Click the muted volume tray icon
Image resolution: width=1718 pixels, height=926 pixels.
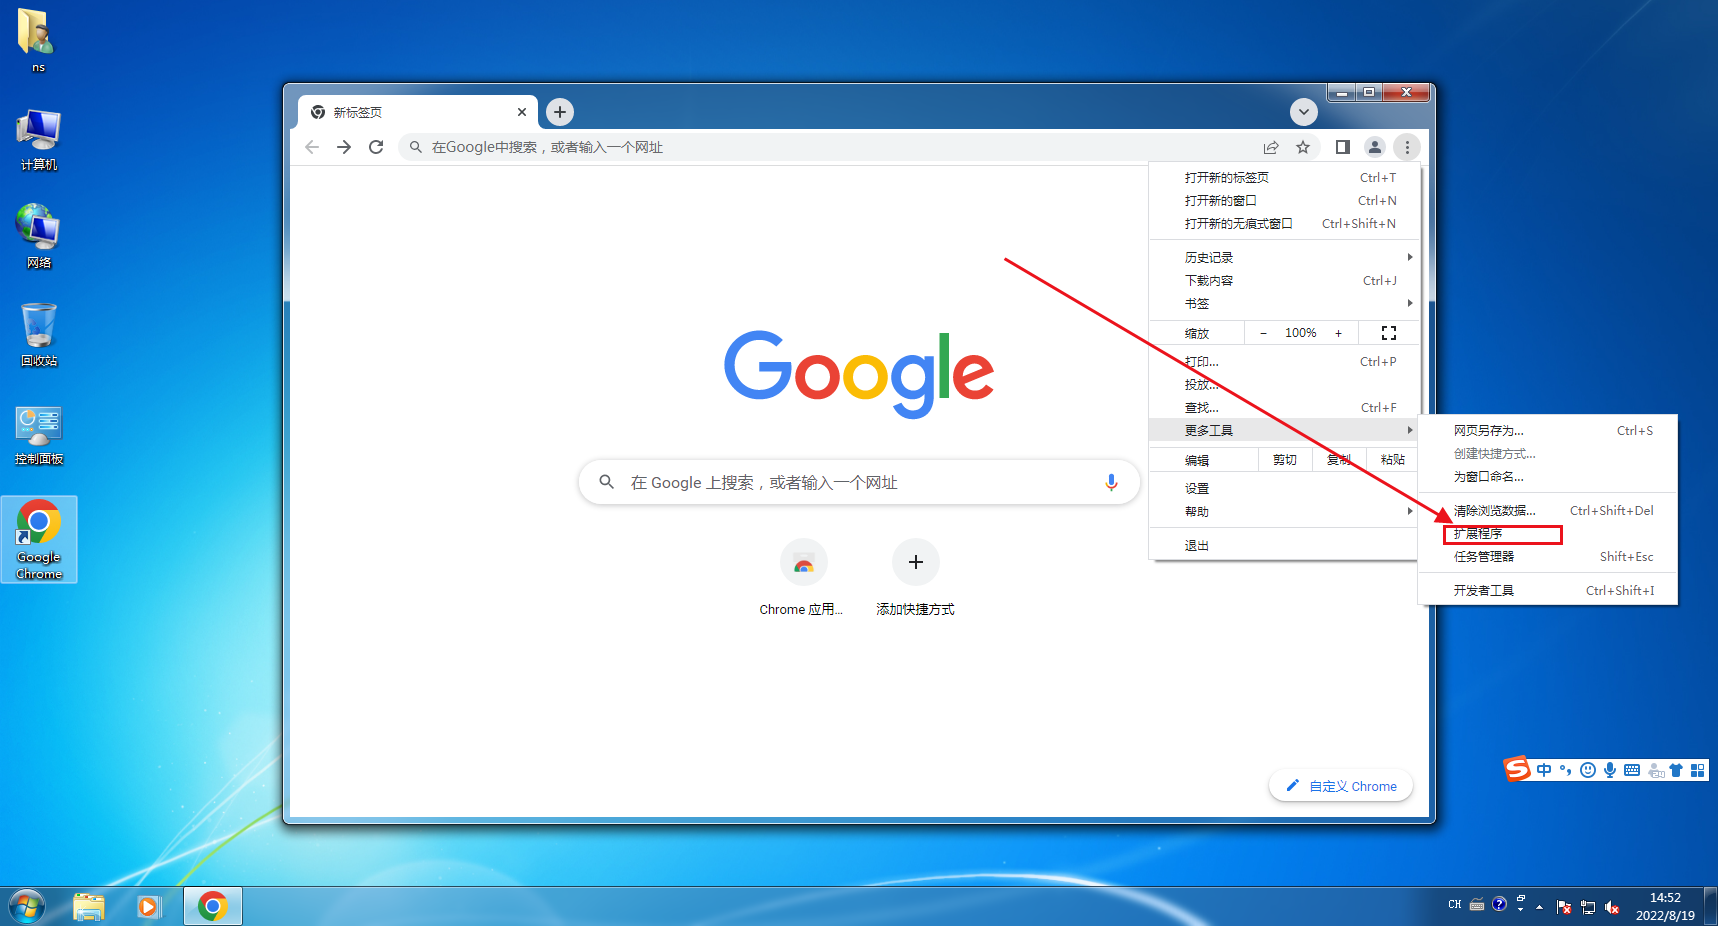1612,907
